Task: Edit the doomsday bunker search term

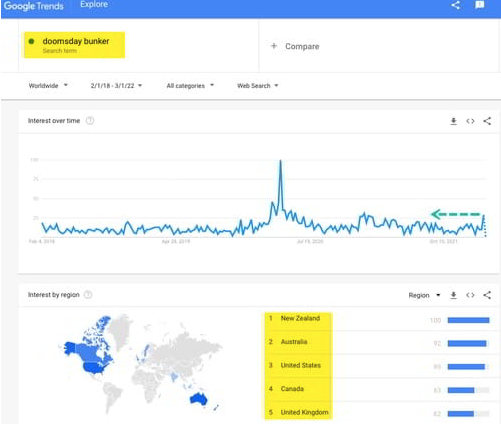Action: 74,45
